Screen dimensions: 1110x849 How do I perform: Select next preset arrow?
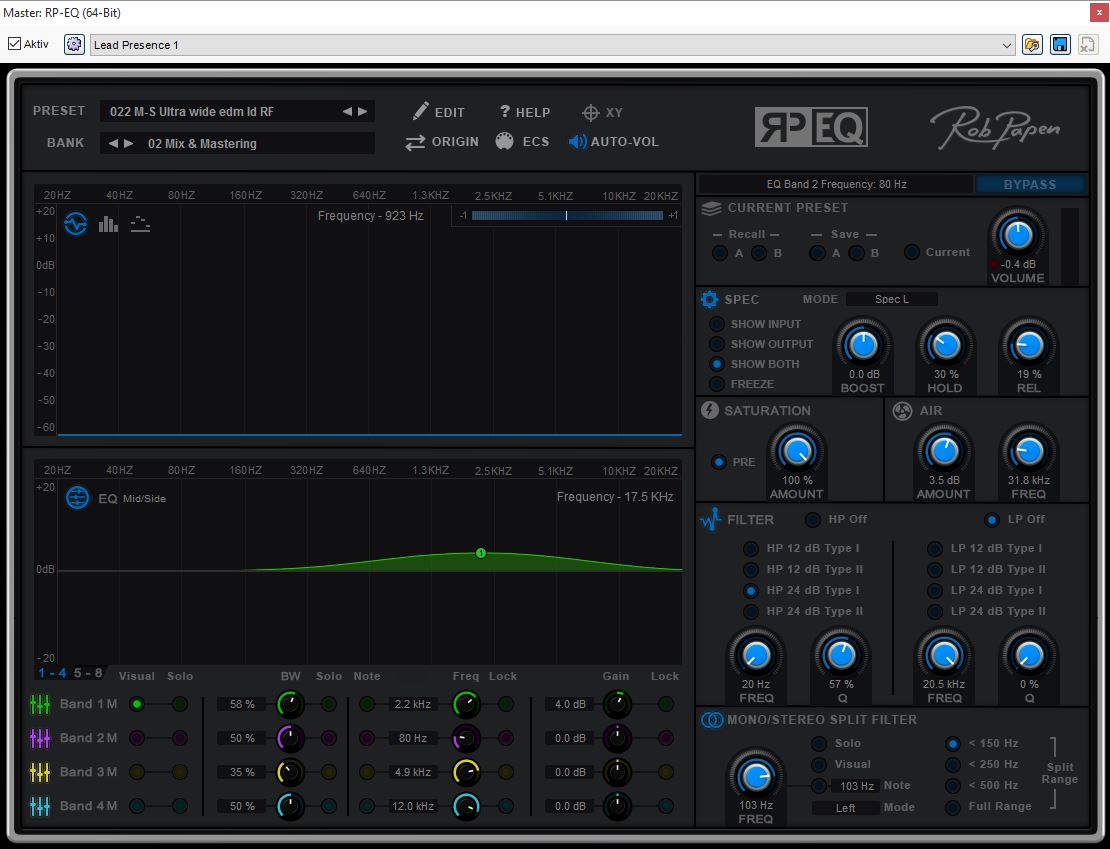tap(362, 111)
